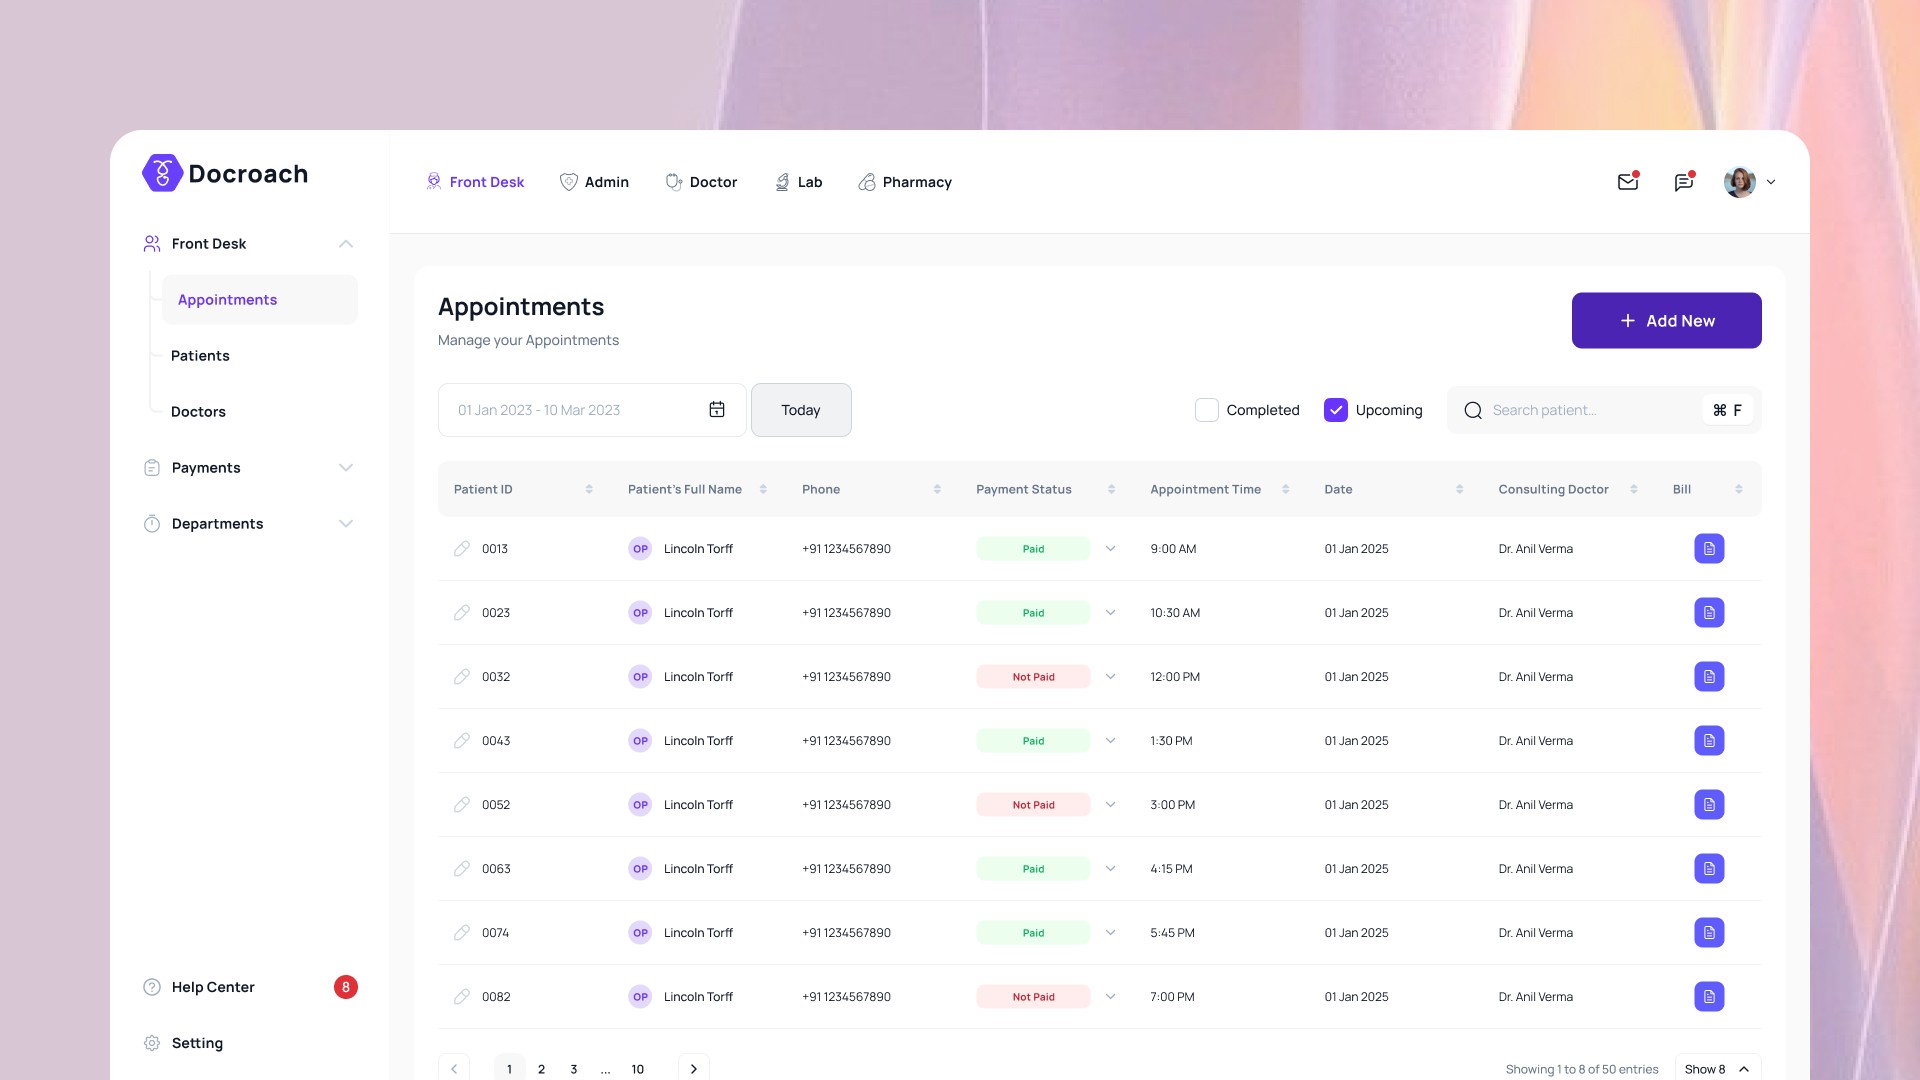Select Patients in the sidebar
This screenshot has height=1080, width=1920.
pos(200,356)
